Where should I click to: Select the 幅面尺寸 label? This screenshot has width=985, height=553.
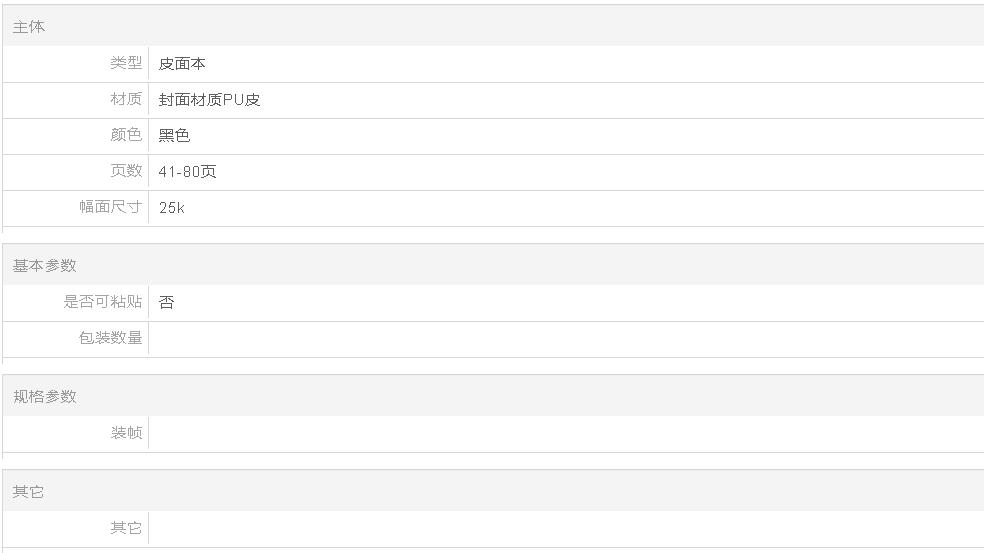pyautogui.click(x=111, y=207)
